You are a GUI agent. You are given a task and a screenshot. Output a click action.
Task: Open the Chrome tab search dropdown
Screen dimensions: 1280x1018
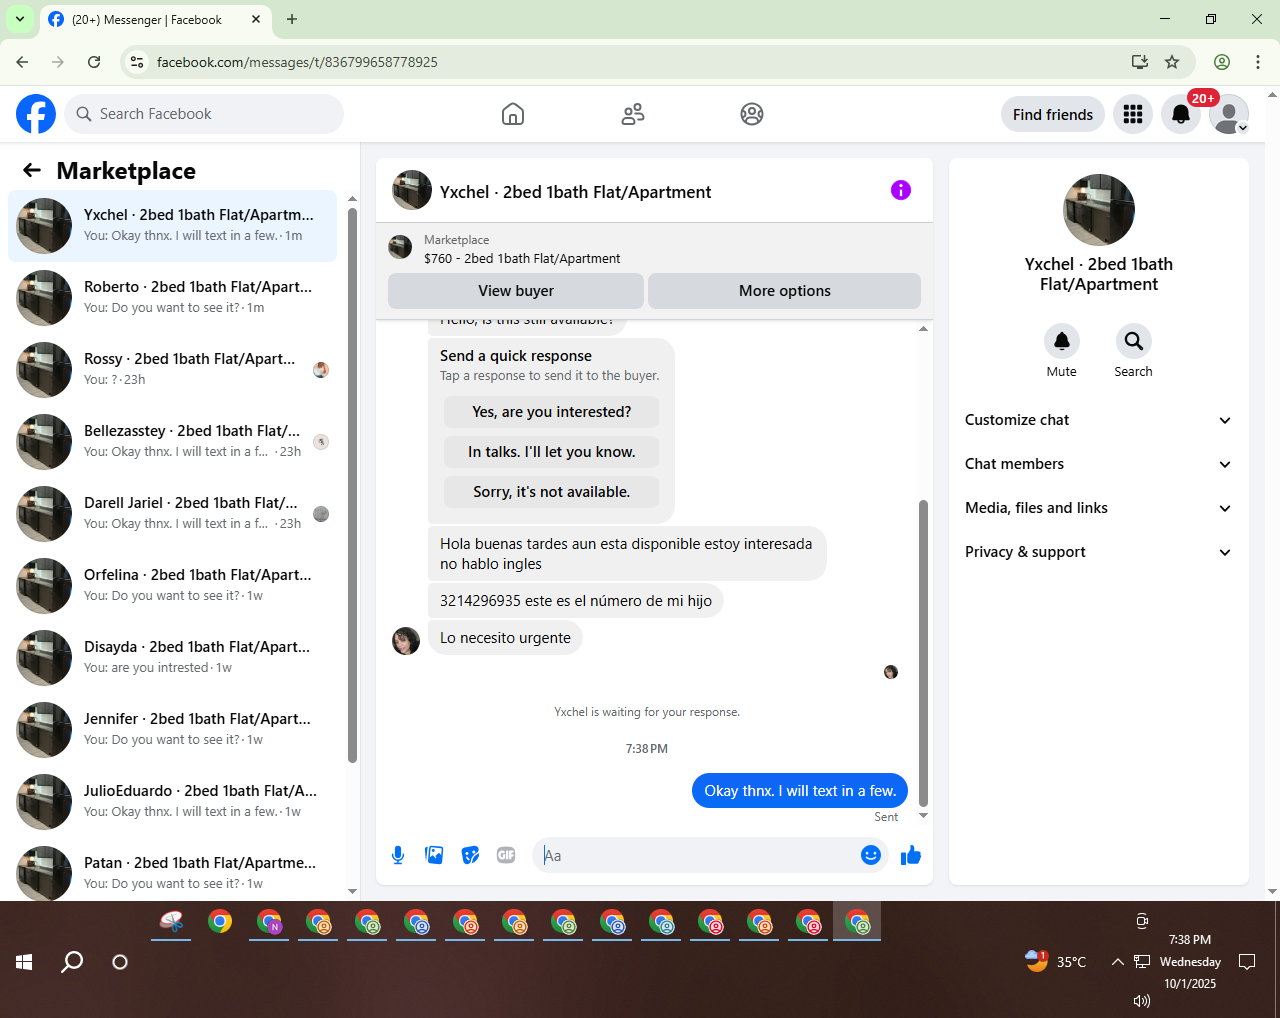coord(19,19)
